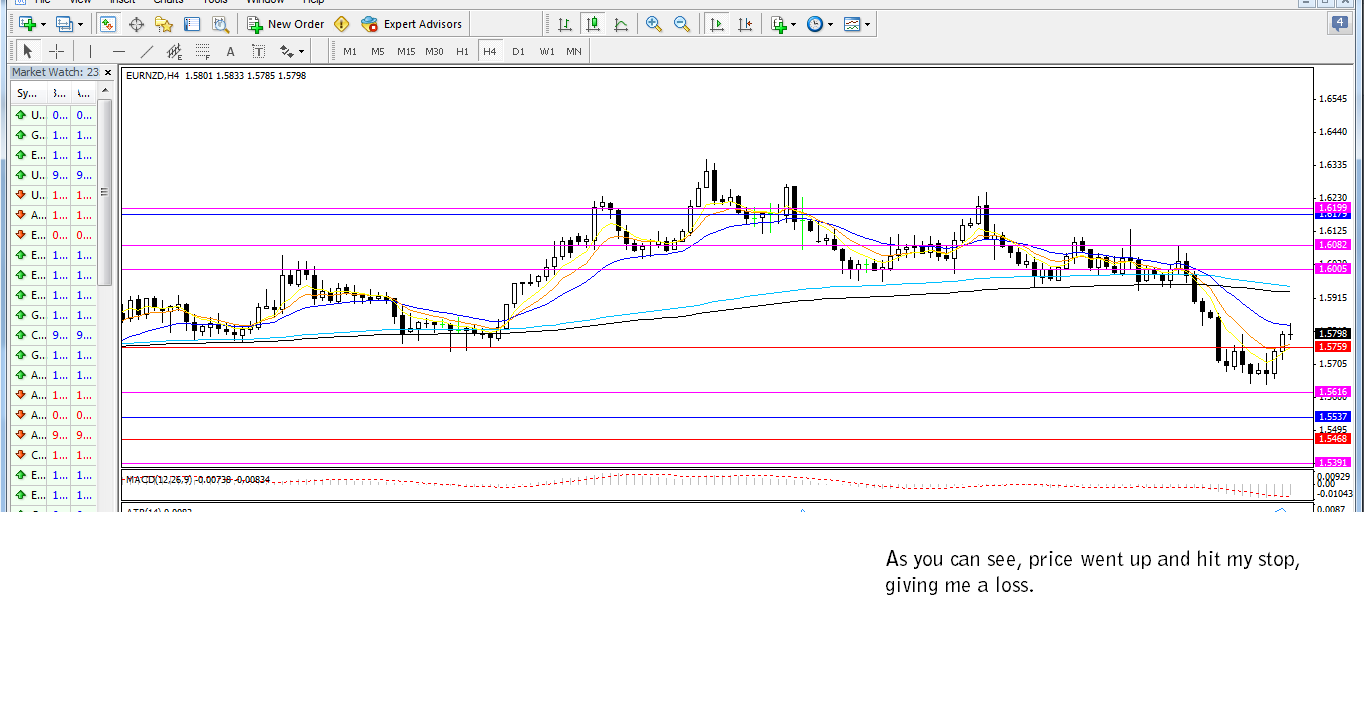Open the Profiles icon
The width and height of the screenshot is (1366, 718).
coord(65,24)
